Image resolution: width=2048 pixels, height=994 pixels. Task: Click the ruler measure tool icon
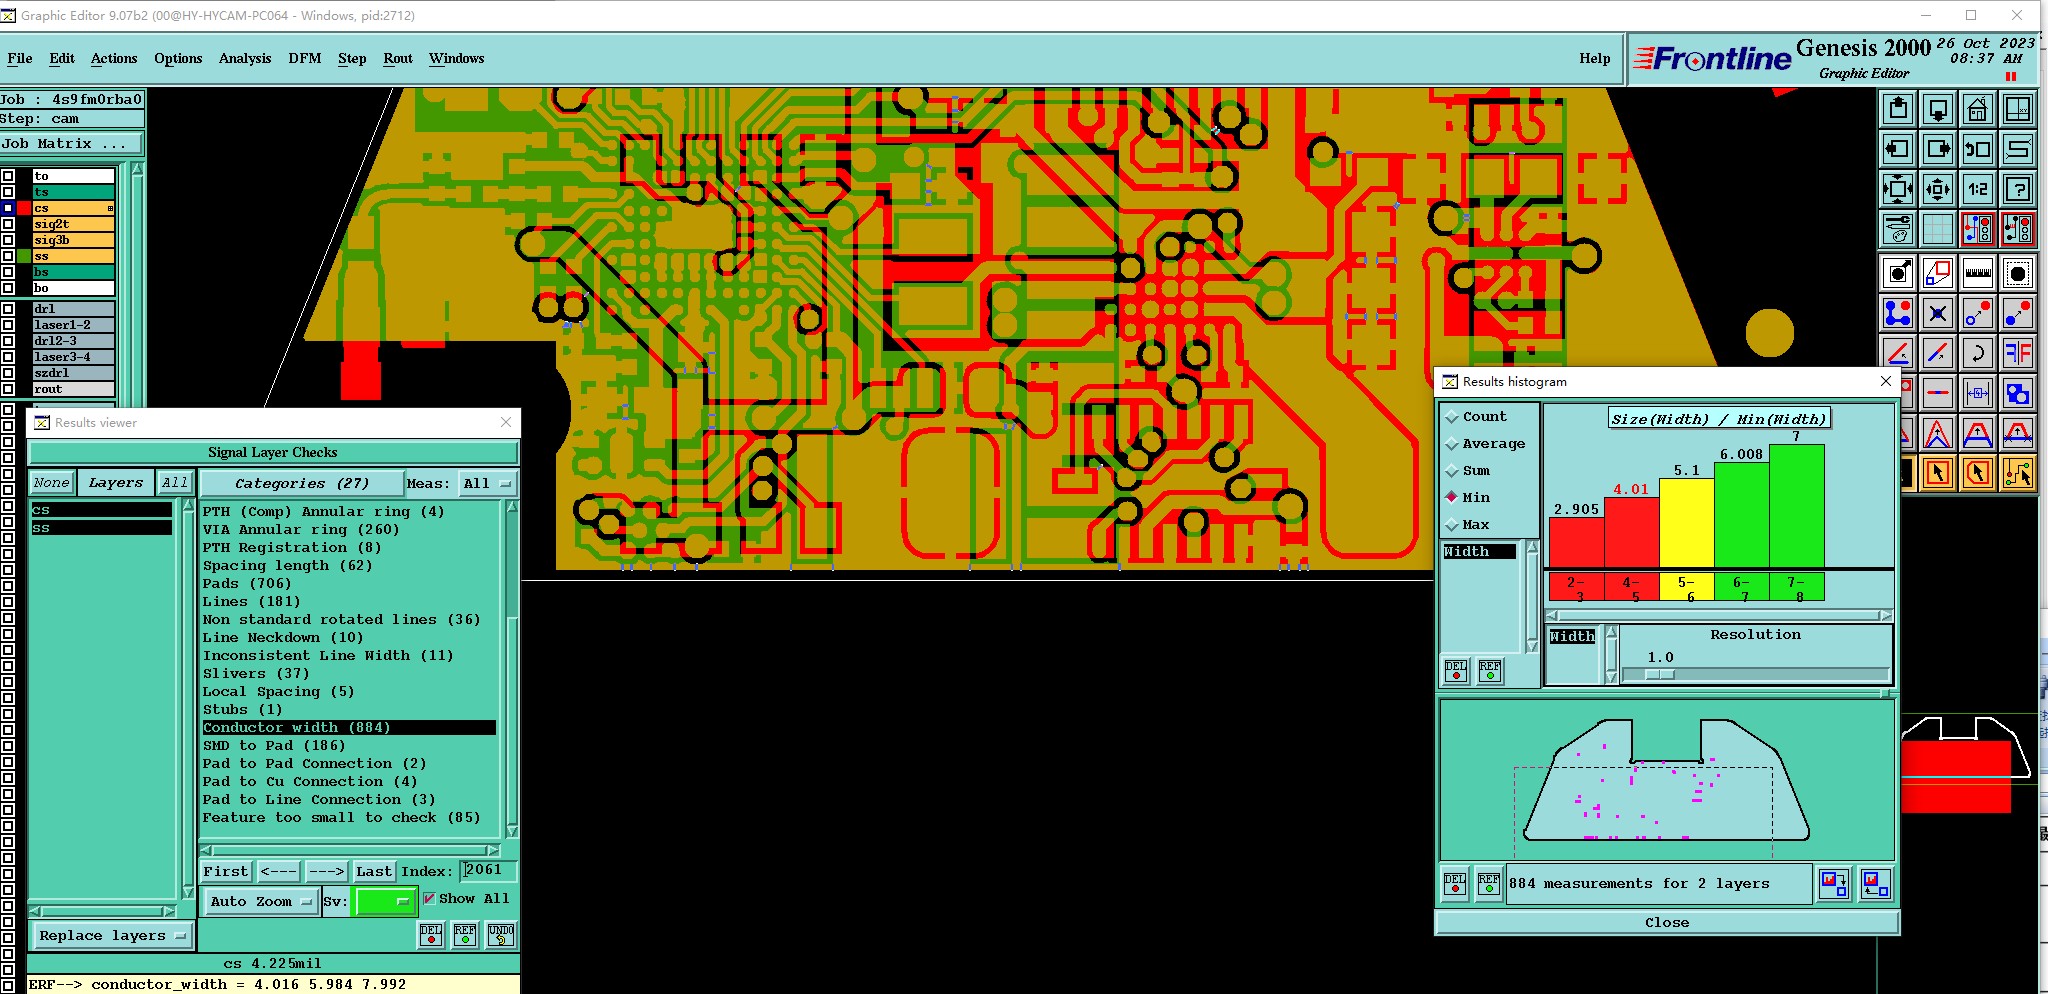[x=1977, y=272]
